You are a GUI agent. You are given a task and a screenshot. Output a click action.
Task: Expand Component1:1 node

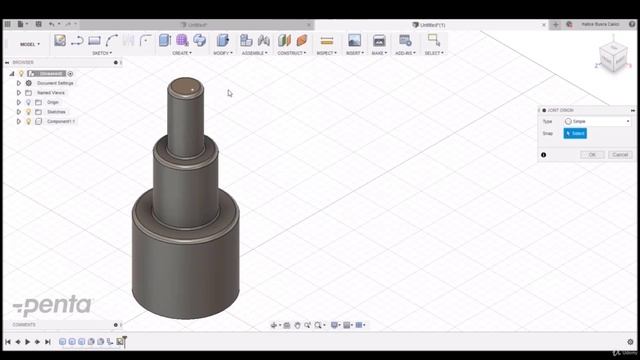[x=18, y=122]
